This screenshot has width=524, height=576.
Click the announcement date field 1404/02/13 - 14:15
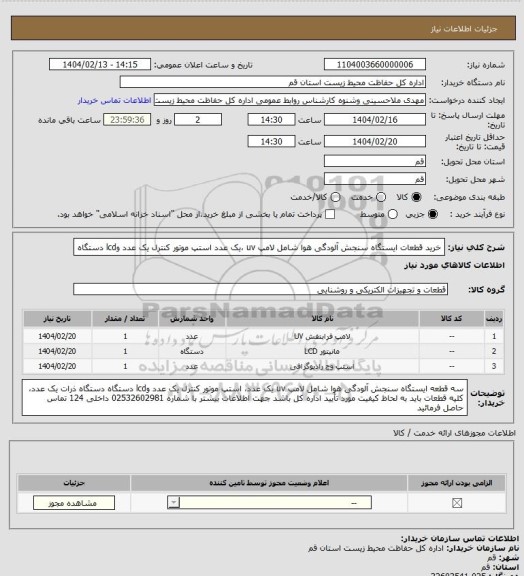(x=100, y=65)
